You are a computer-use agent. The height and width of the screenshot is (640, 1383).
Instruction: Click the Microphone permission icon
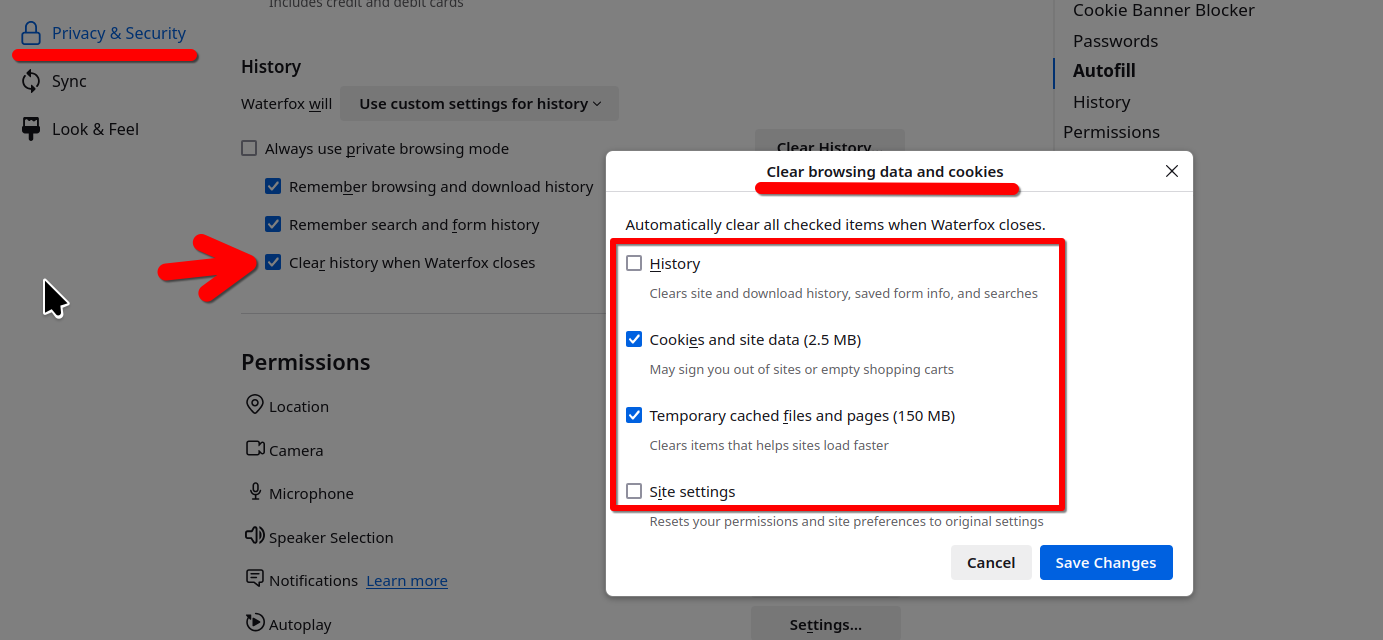[255, 492]
